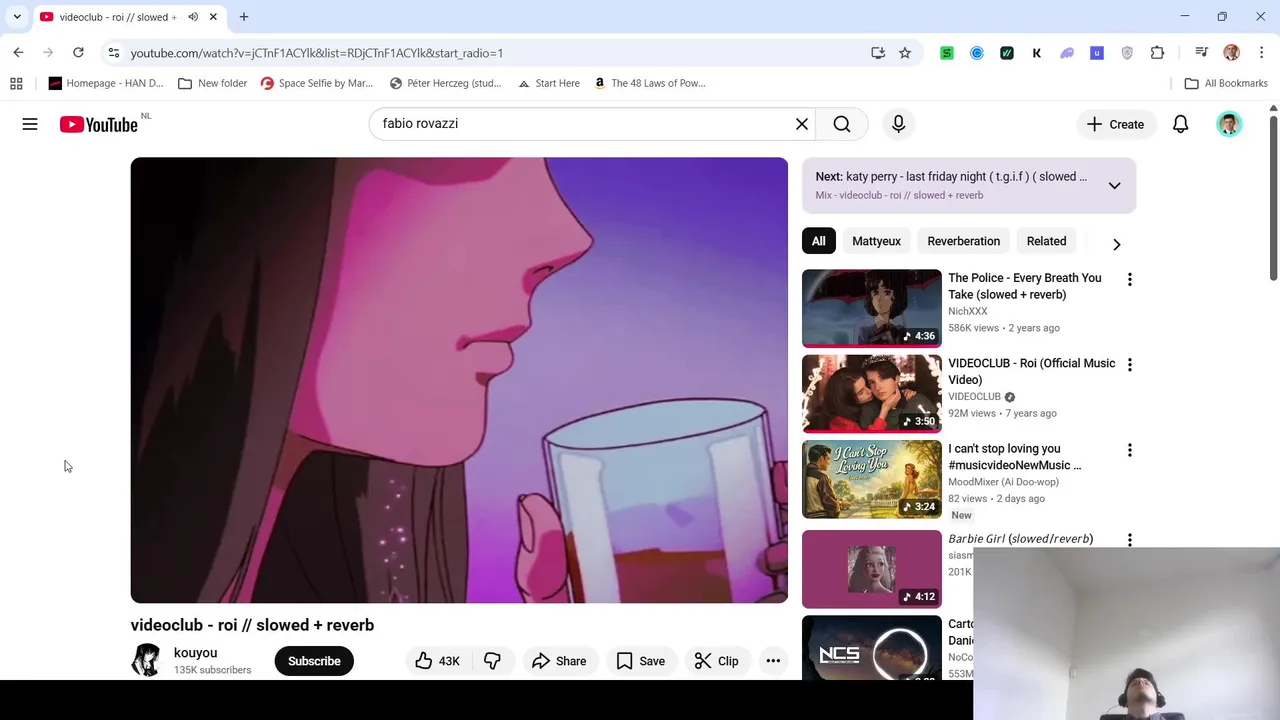Click the video player to pause
The height and width of the screenshot is (720, 1280).
click(x=459, y=380)
